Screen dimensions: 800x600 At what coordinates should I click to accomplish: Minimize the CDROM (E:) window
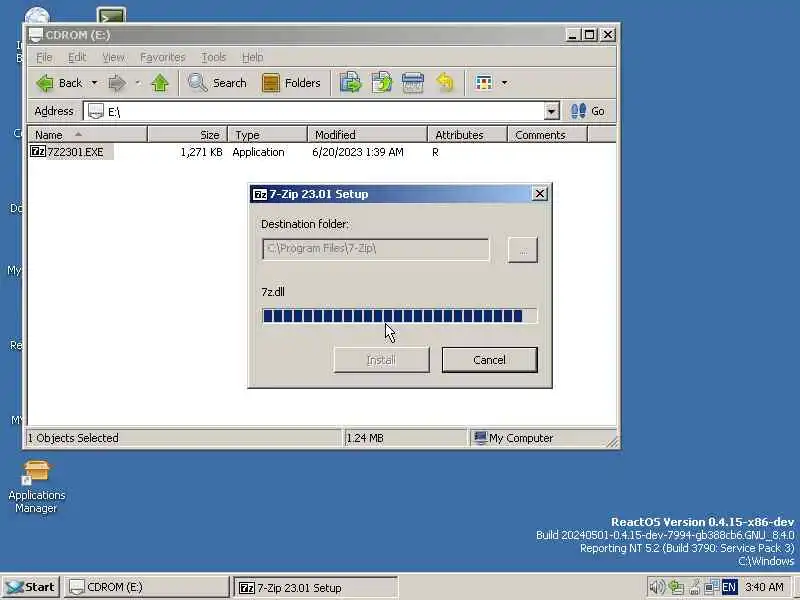pyautogui.click(x=572, y=35)
